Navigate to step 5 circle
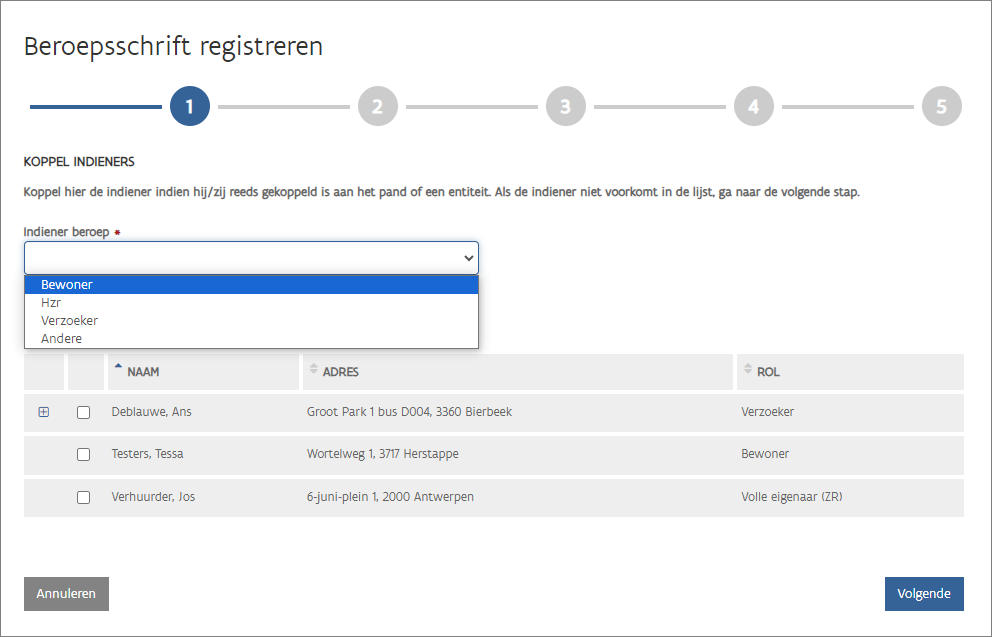This screenshot has height=637, width=992. pyautogui.click(x=942, y=106)
